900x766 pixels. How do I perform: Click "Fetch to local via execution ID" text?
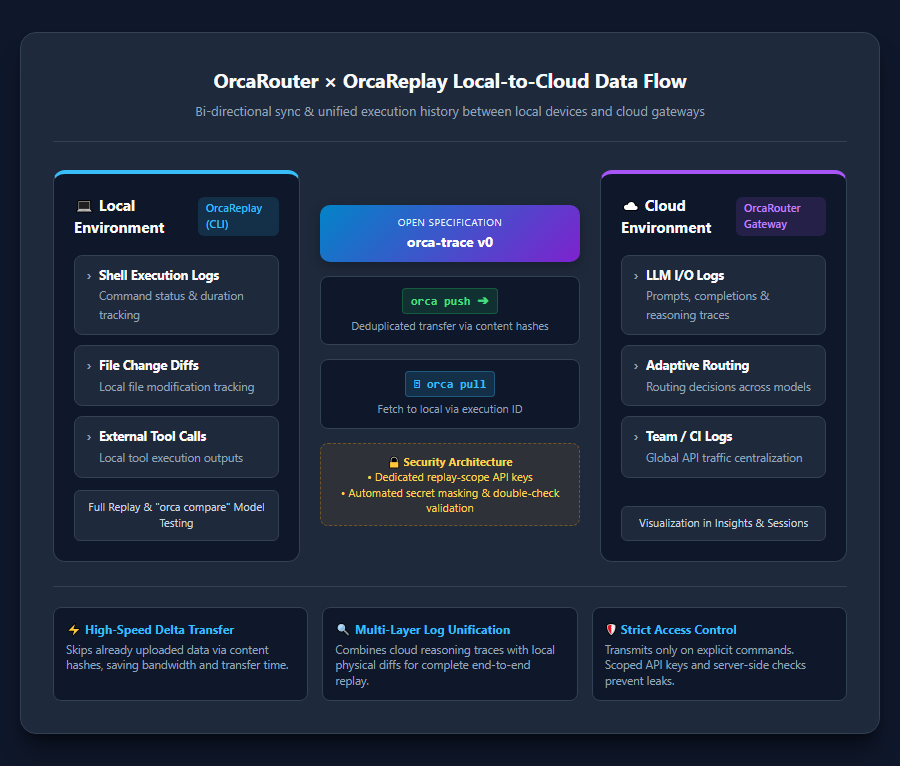450,409
